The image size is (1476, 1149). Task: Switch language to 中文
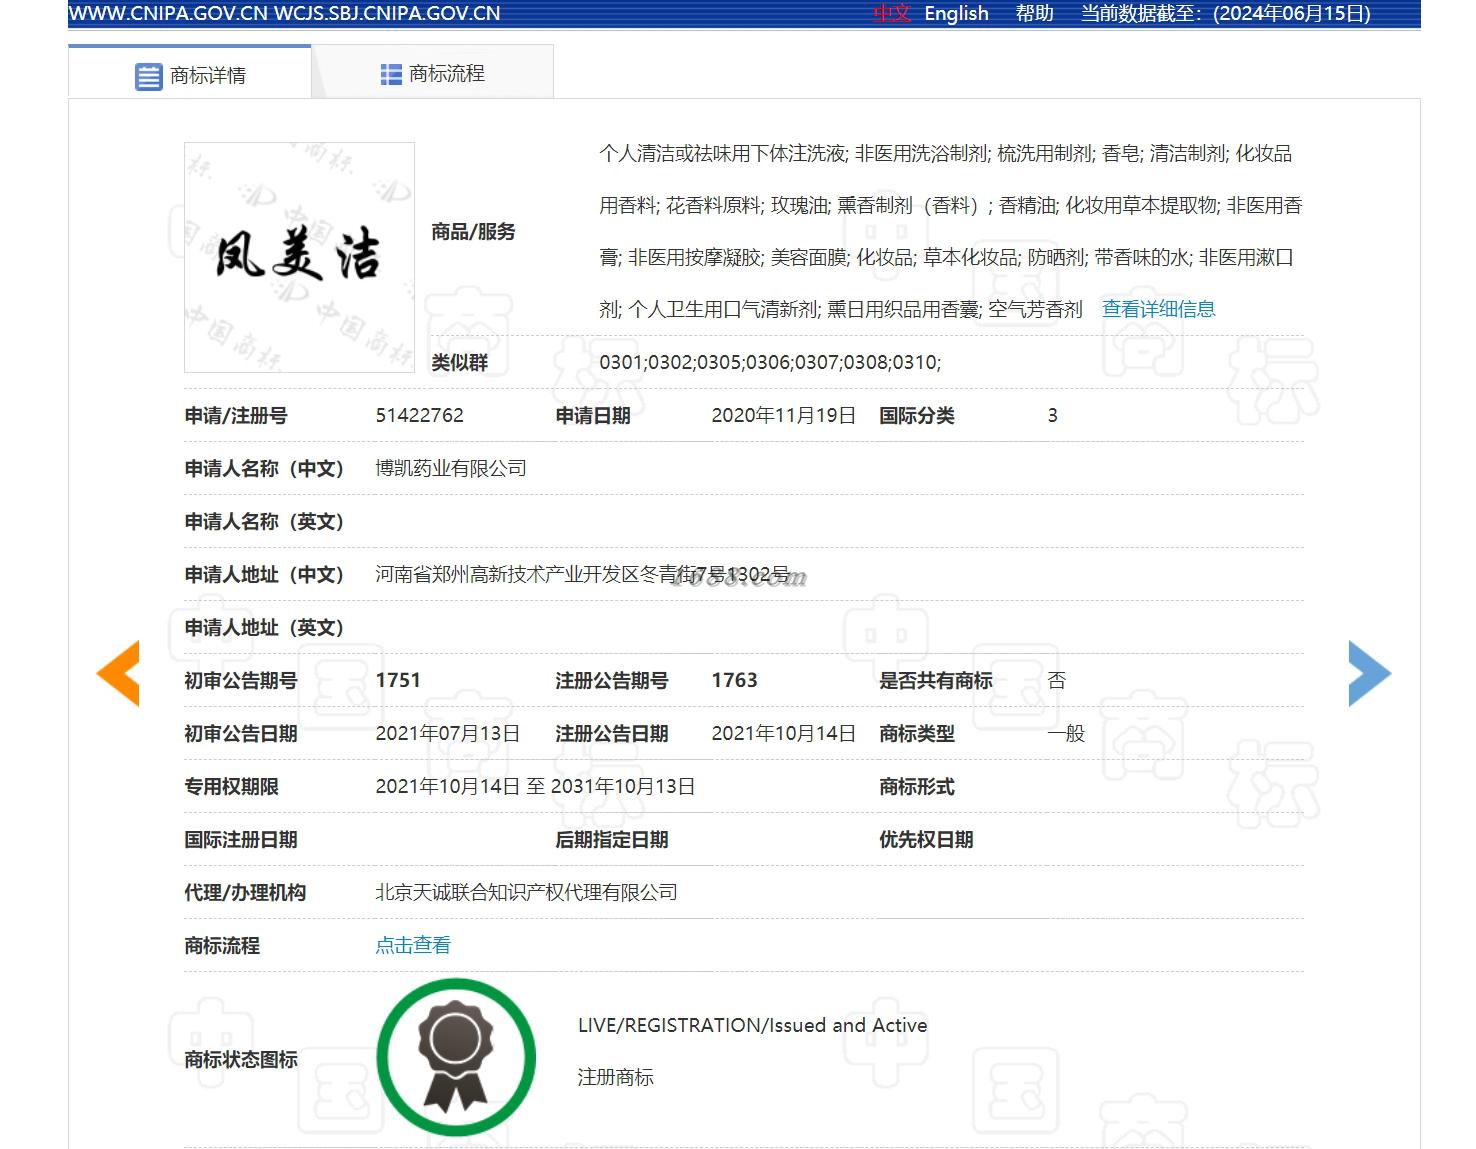pyautogui.click(x=892, y=13)
